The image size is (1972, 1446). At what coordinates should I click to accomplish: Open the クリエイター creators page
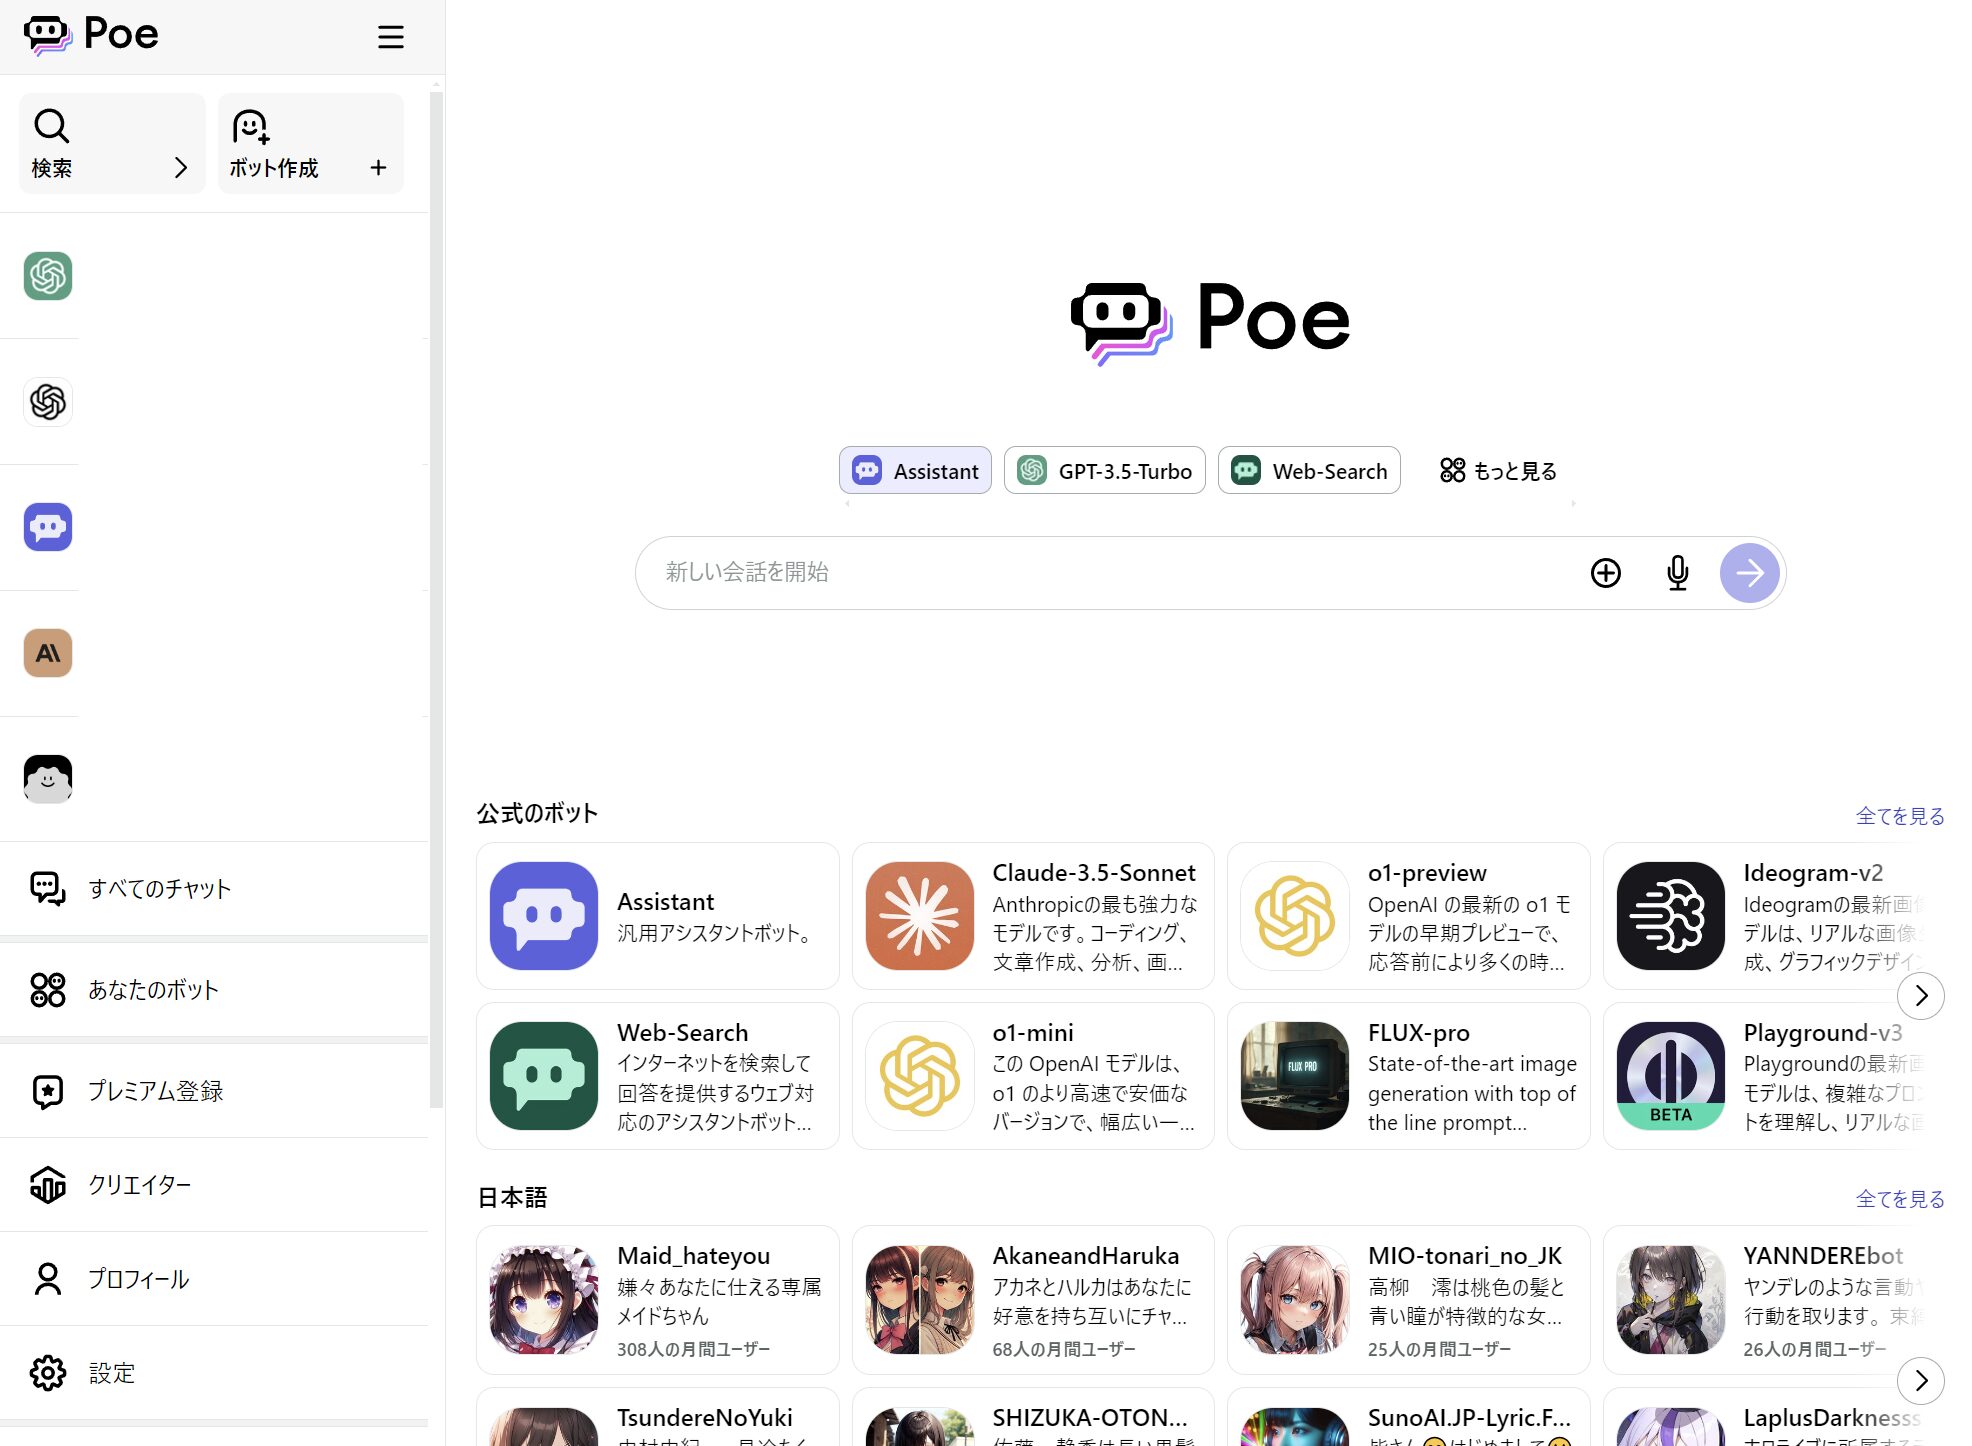coord(214,1184)
